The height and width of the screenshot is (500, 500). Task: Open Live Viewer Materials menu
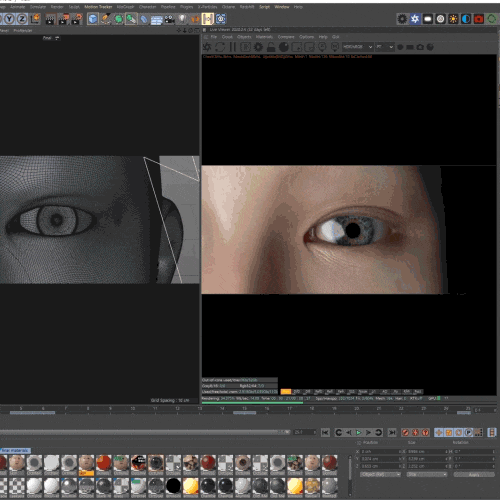pyautogui.click(x=265, y=37)
